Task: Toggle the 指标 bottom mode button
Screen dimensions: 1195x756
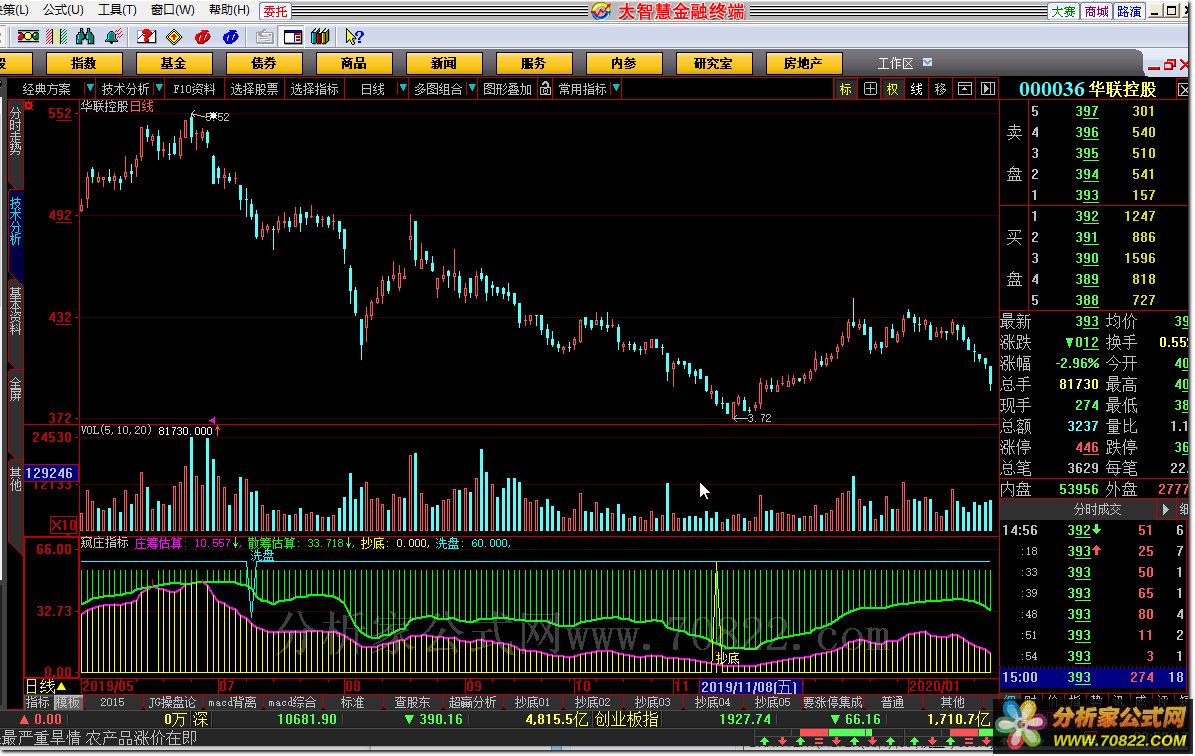Action: click(37, 703)
